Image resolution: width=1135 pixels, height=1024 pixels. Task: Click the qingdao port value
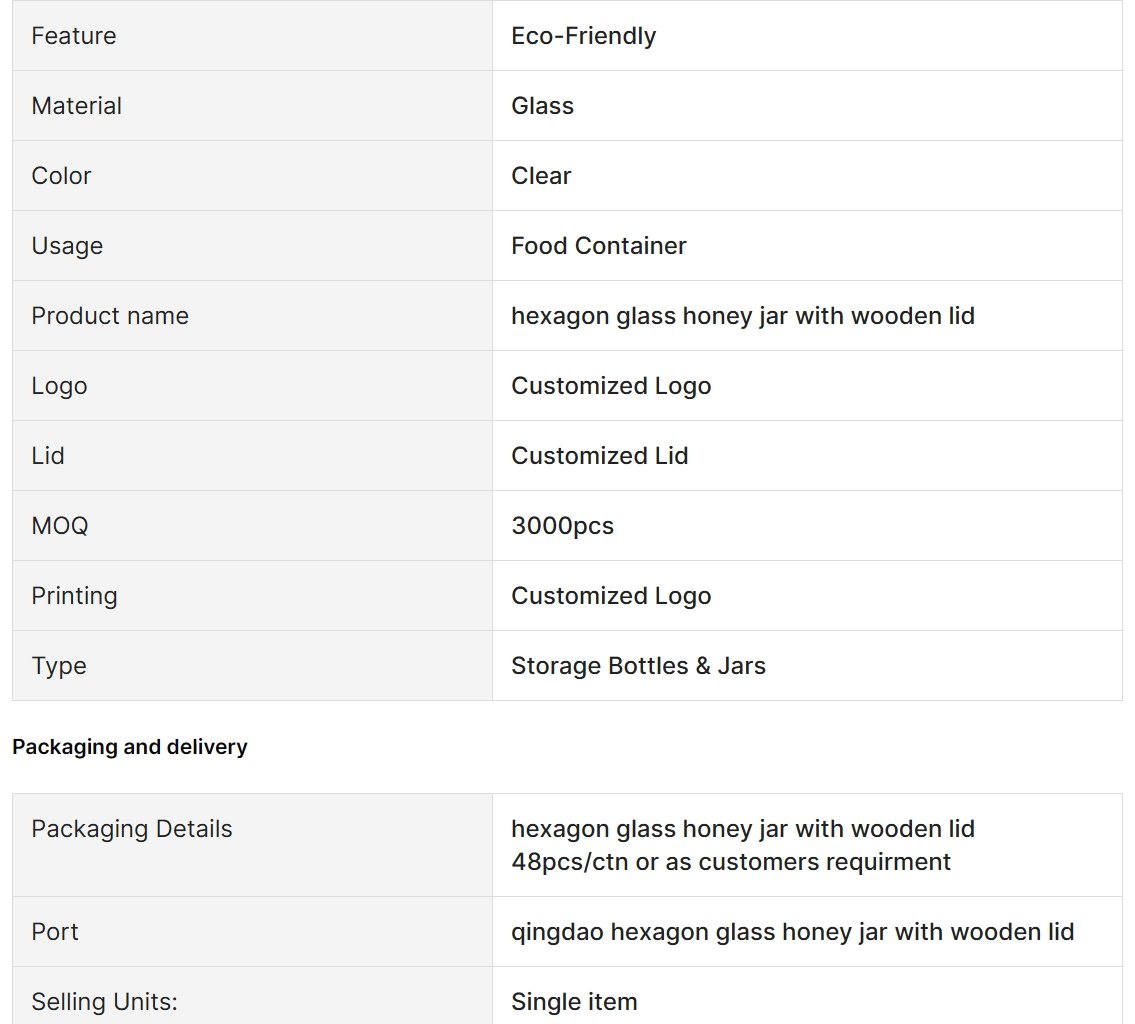click(x=793, y=932)
